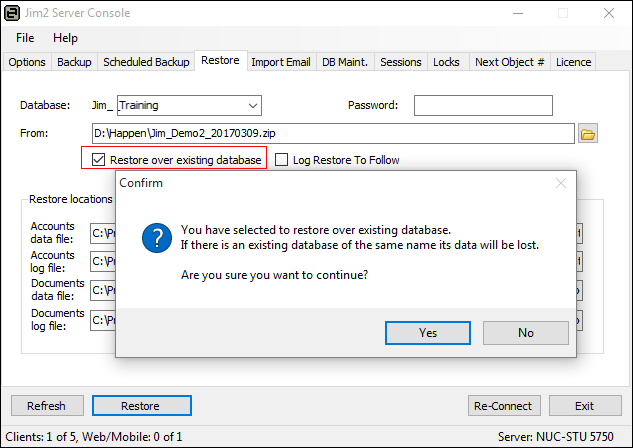Click the 'Restore locations' group label
The height and width of the screenshot is (448, 633).
71,199
